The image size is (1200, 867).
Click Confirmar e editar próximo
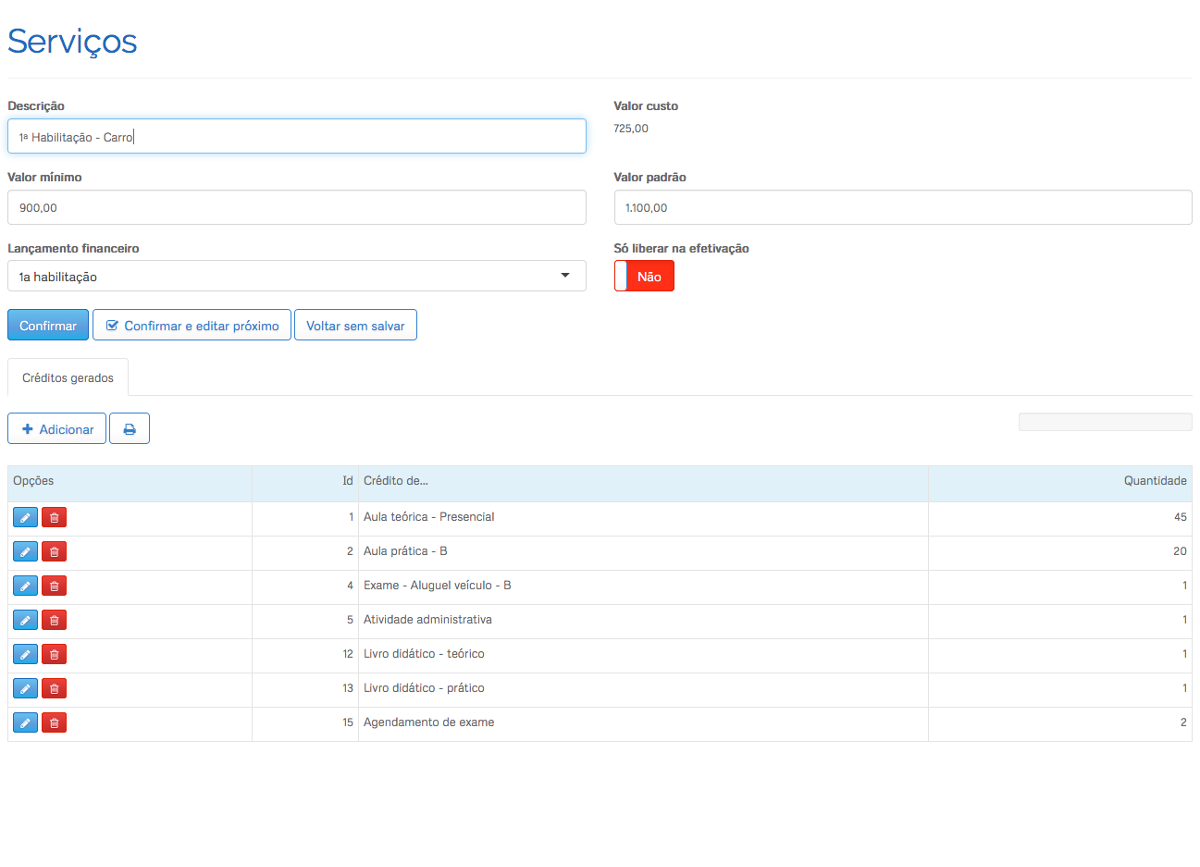[x=192, y=325]
